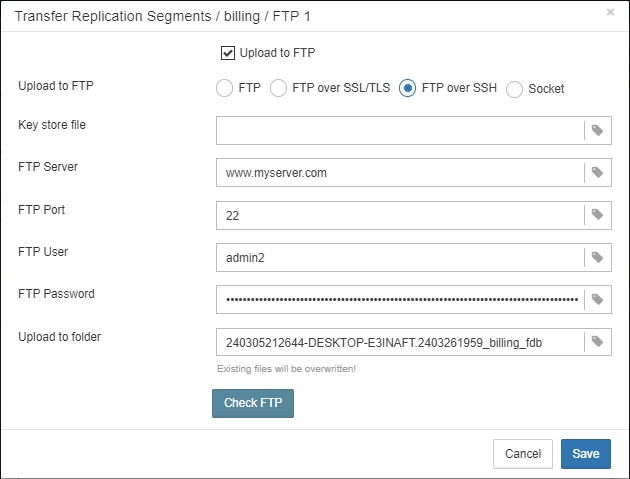Edit the FTP User field
Screen dimensions: 630x479
[399, 257]
